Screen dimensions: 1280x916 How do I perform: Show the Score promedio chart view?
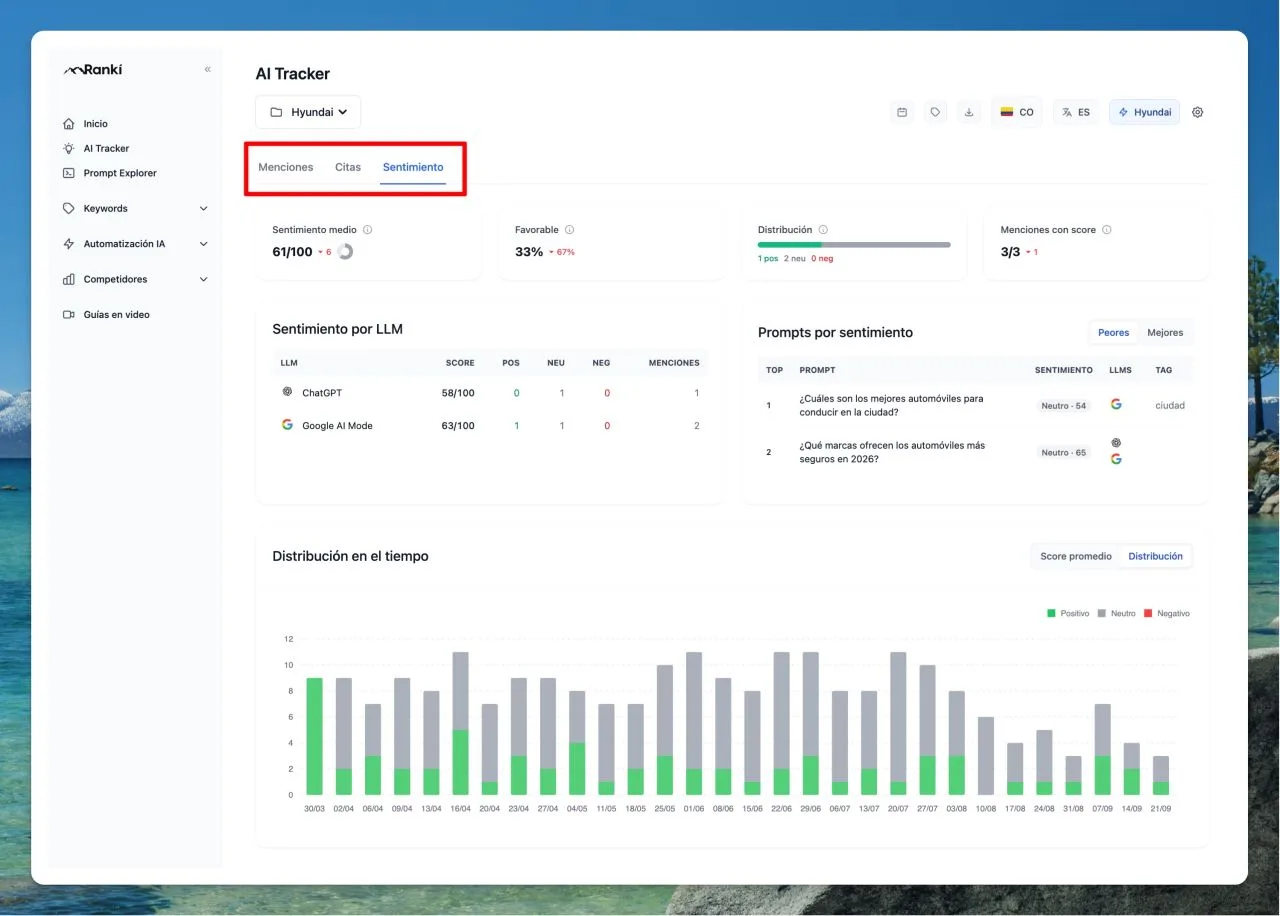point(1076,556)
